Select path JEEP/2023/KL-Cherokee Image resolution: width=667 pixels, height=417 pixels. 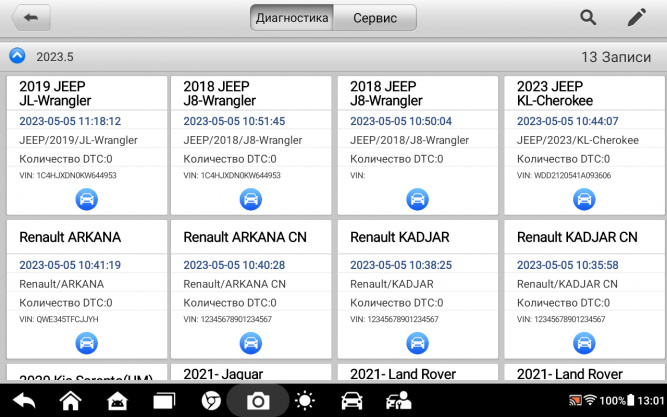[x=578, y=140]
